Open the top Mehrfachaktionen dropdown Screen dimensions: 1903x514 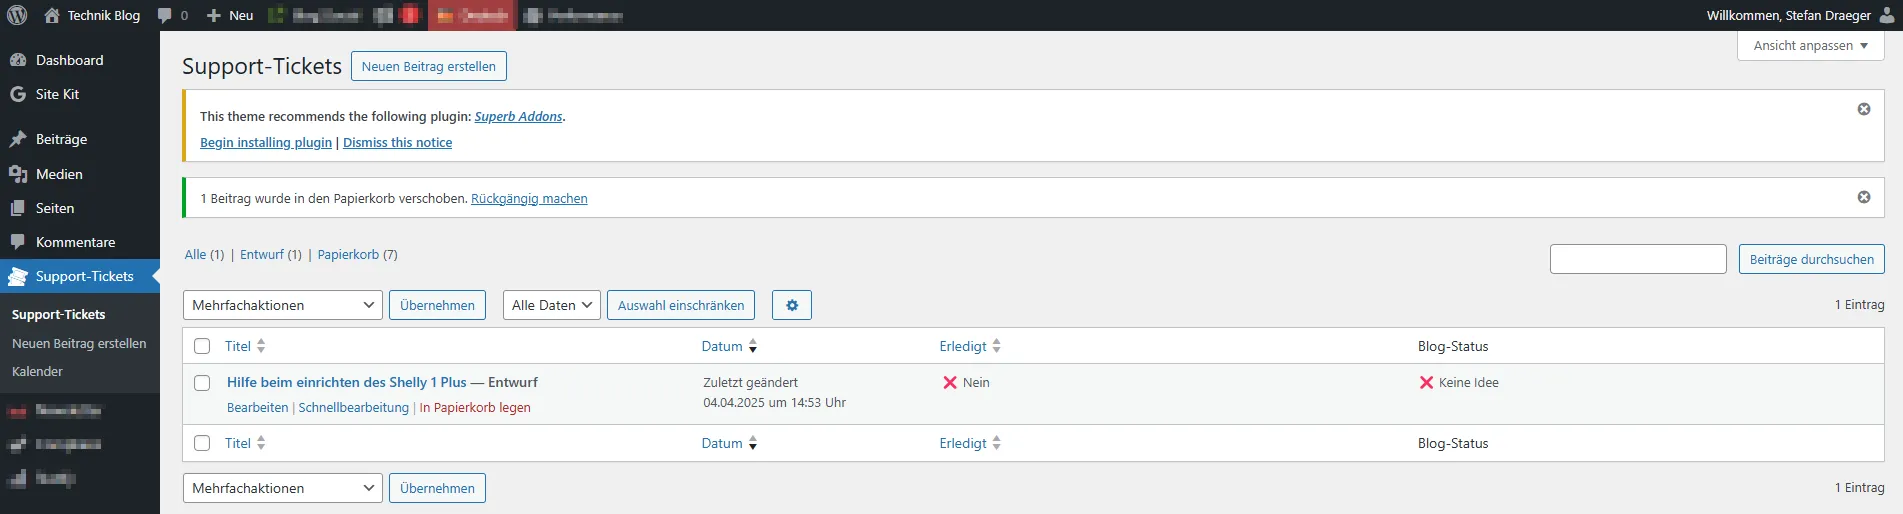282,305
